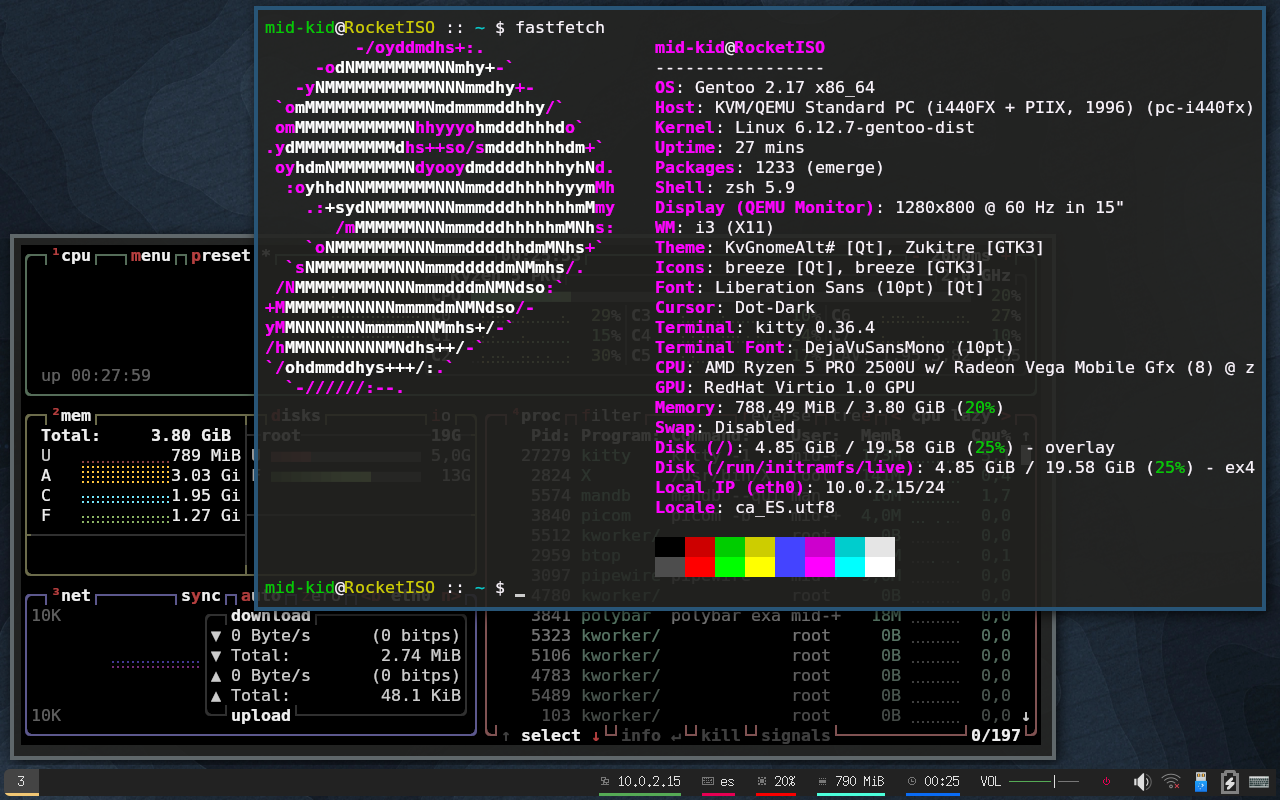Open btop menu option
The height and width of the screenshot is (800, 1280).
150,255
